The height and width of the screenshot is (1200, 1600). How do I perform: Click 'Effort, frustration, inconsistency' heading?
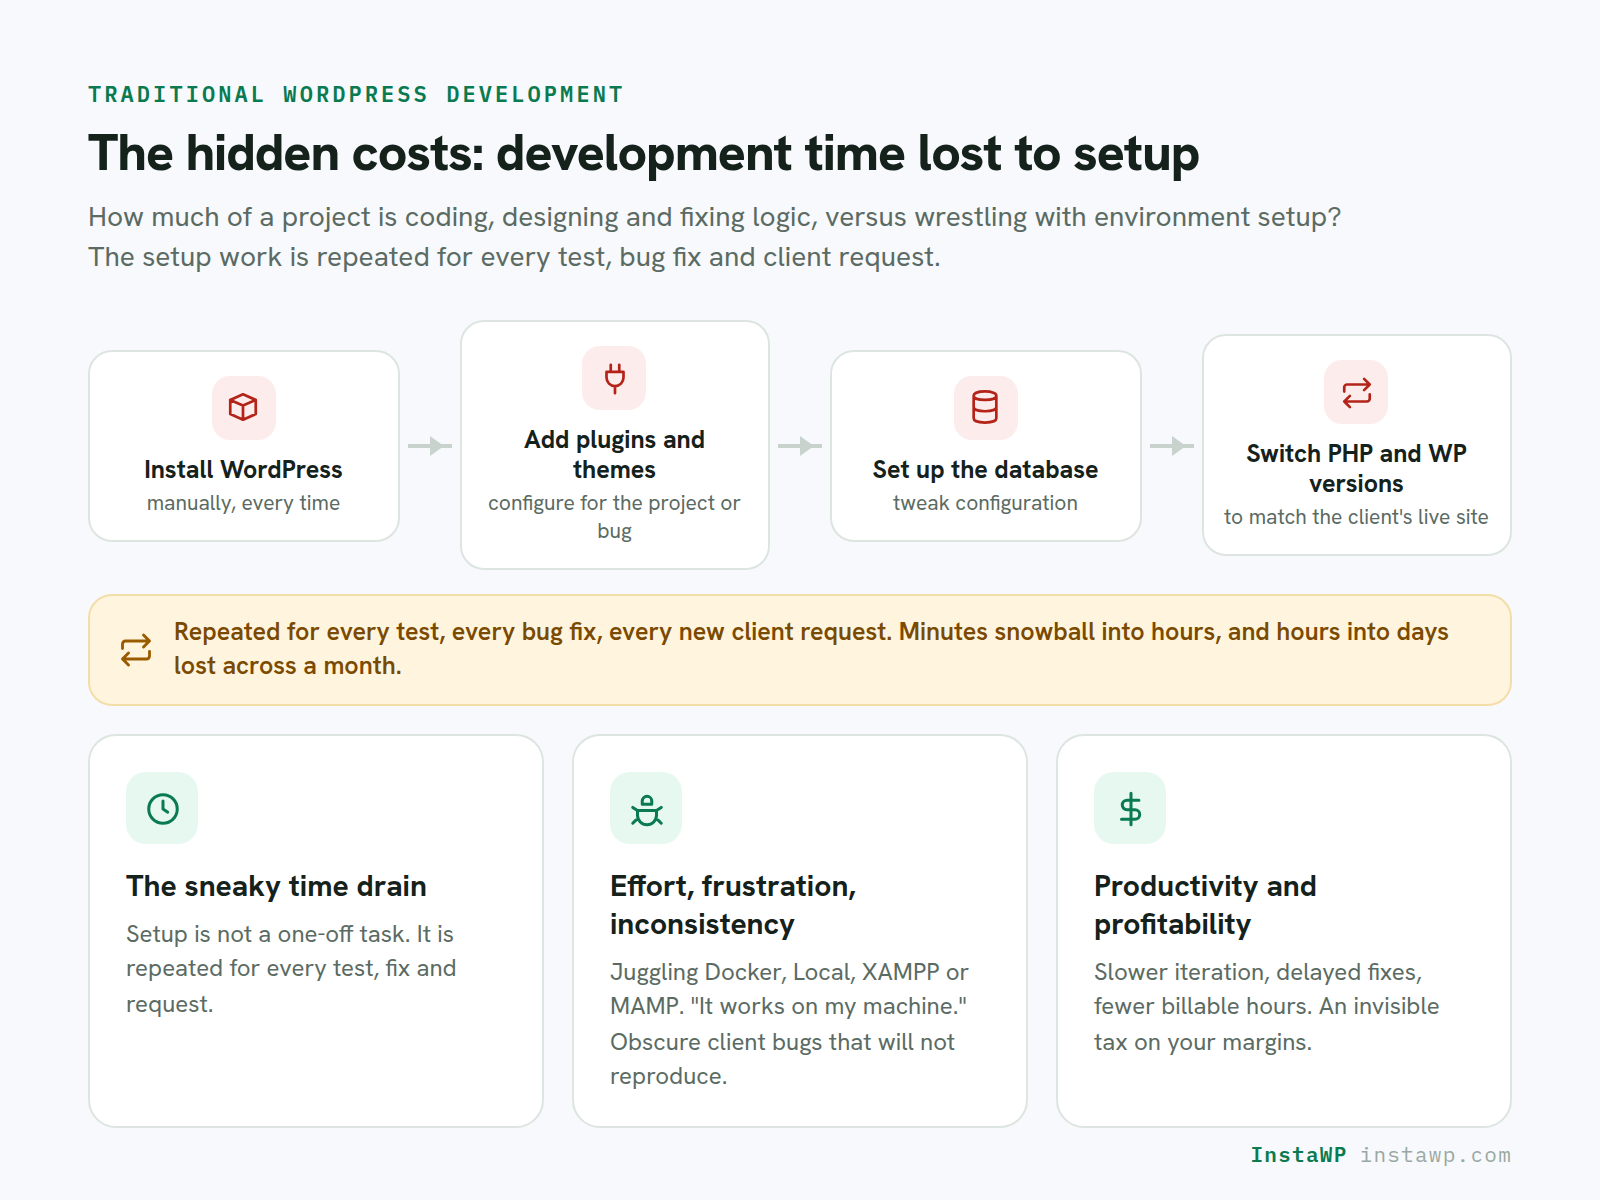[x=733, y=905]
